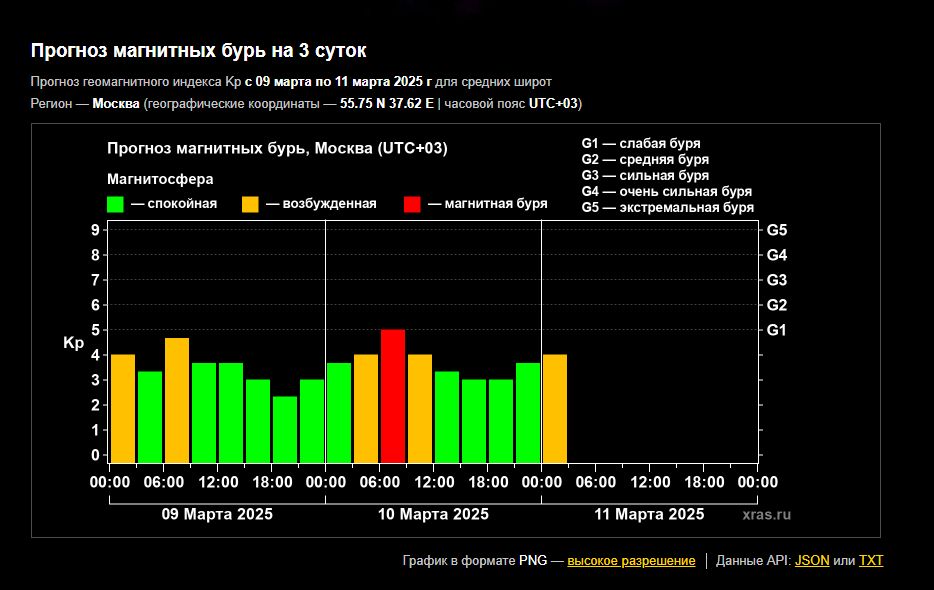Open the JSON API data link

coord(812,561)
